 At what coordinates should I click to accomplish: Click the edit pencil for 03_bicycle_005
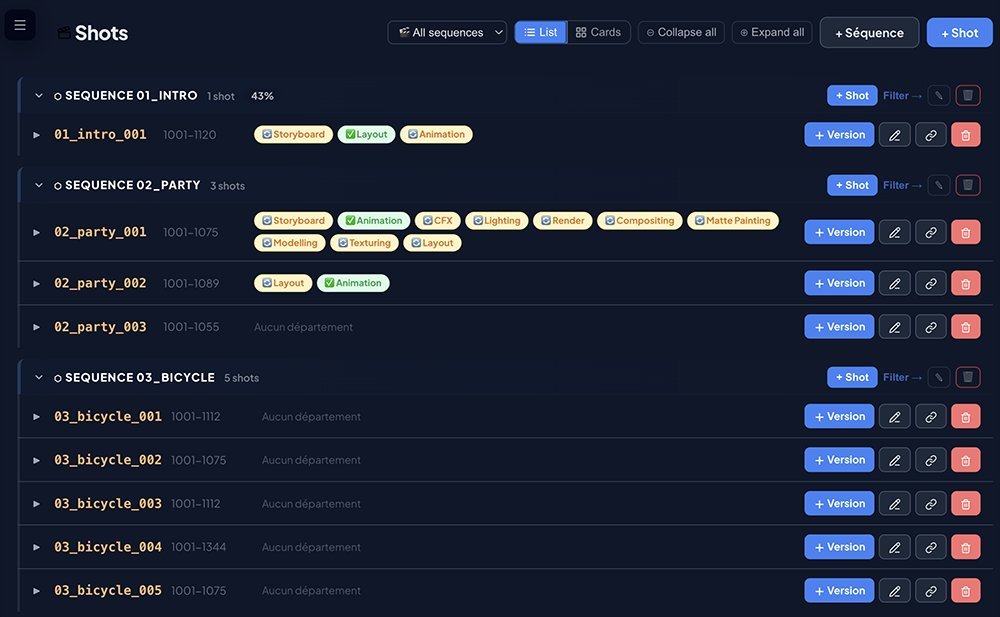894,591
